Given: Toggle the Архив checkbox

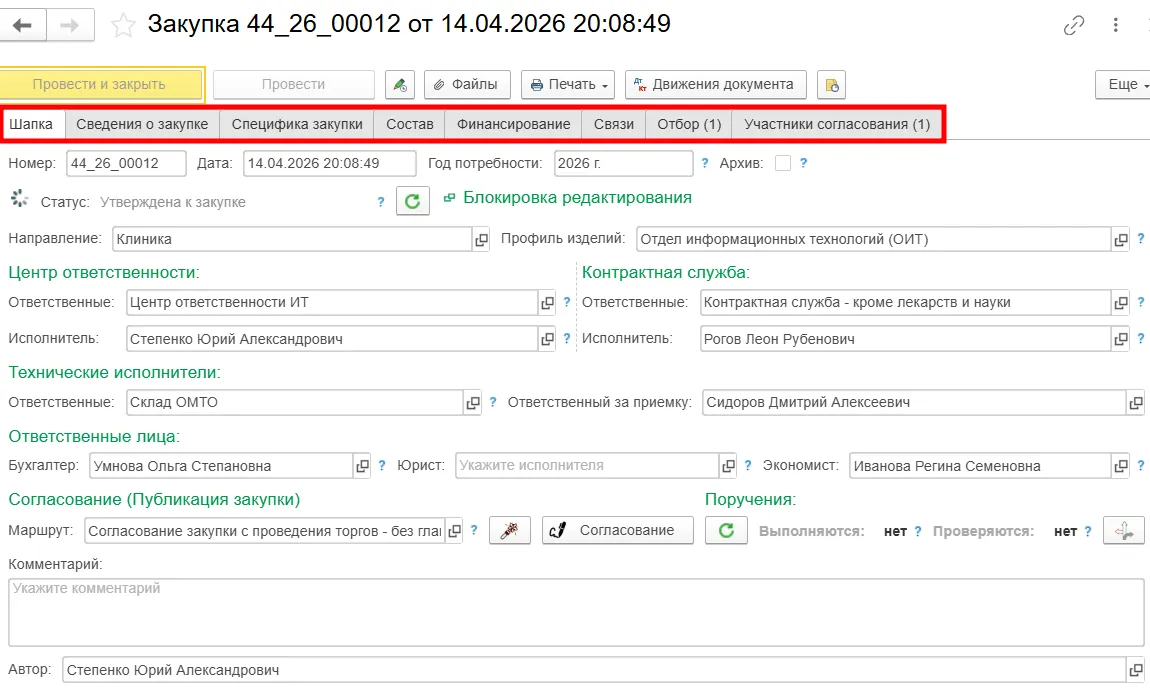Looking at the screenshot, I should coord(783,163).
